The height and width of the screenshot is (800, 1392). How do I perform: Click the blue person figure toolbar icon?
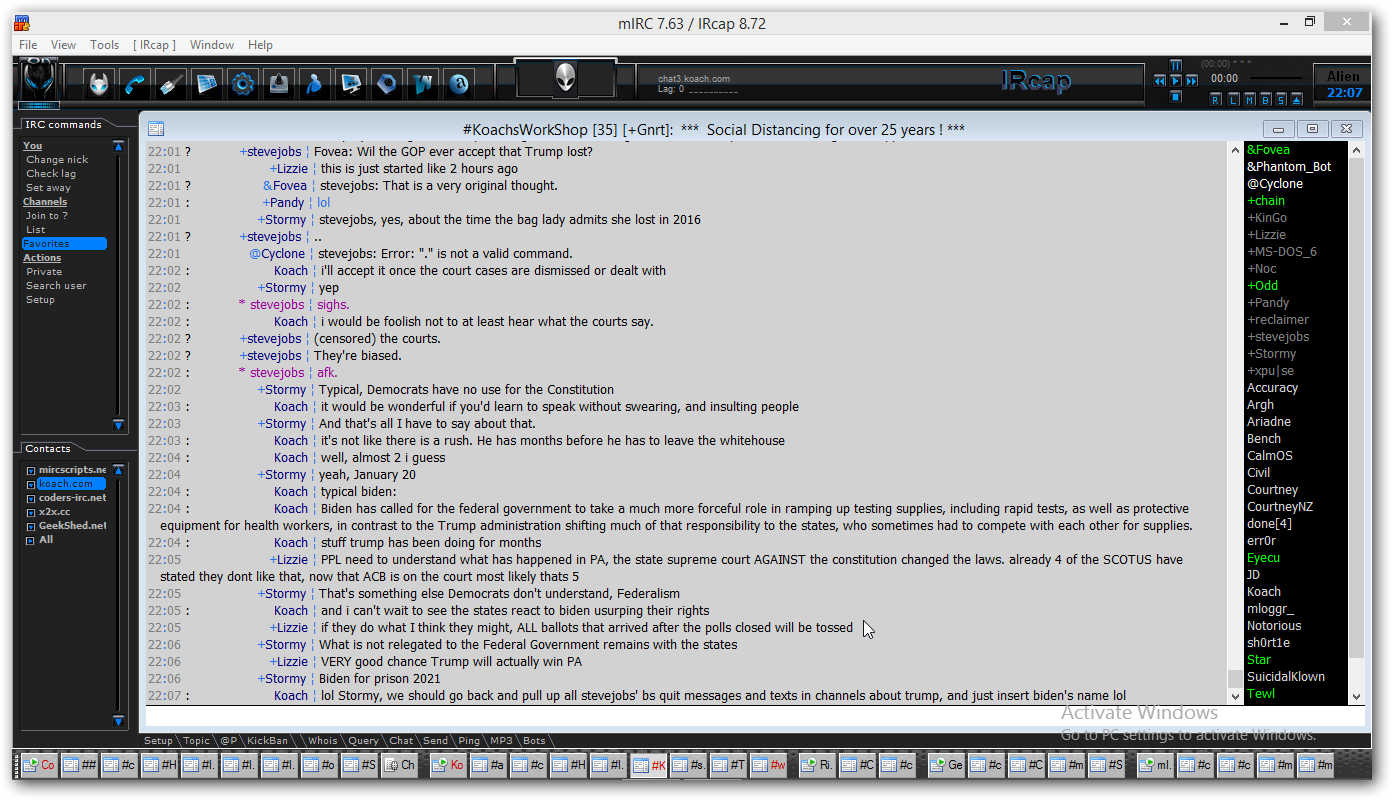315,84
